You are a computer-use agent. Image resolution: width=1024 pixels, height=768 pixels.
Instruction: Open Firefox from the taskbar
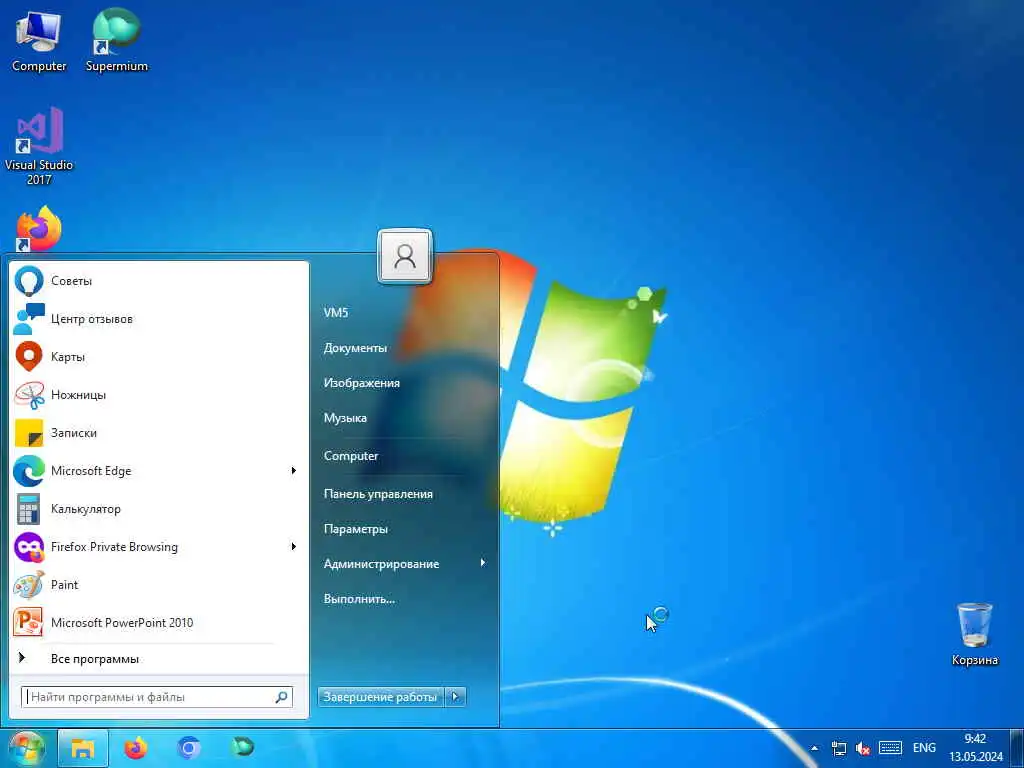[x=136, y=748]
